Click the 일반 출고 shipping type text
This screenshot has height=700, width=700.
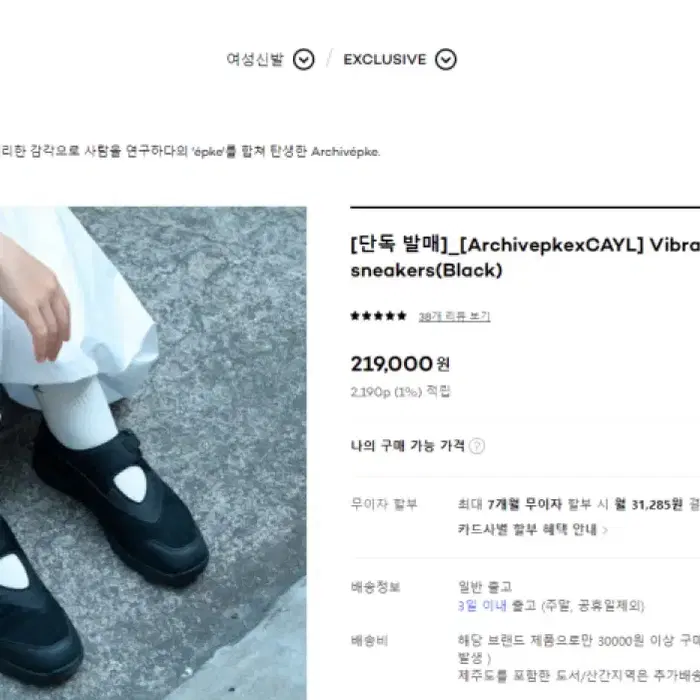(x=485, y=587)
